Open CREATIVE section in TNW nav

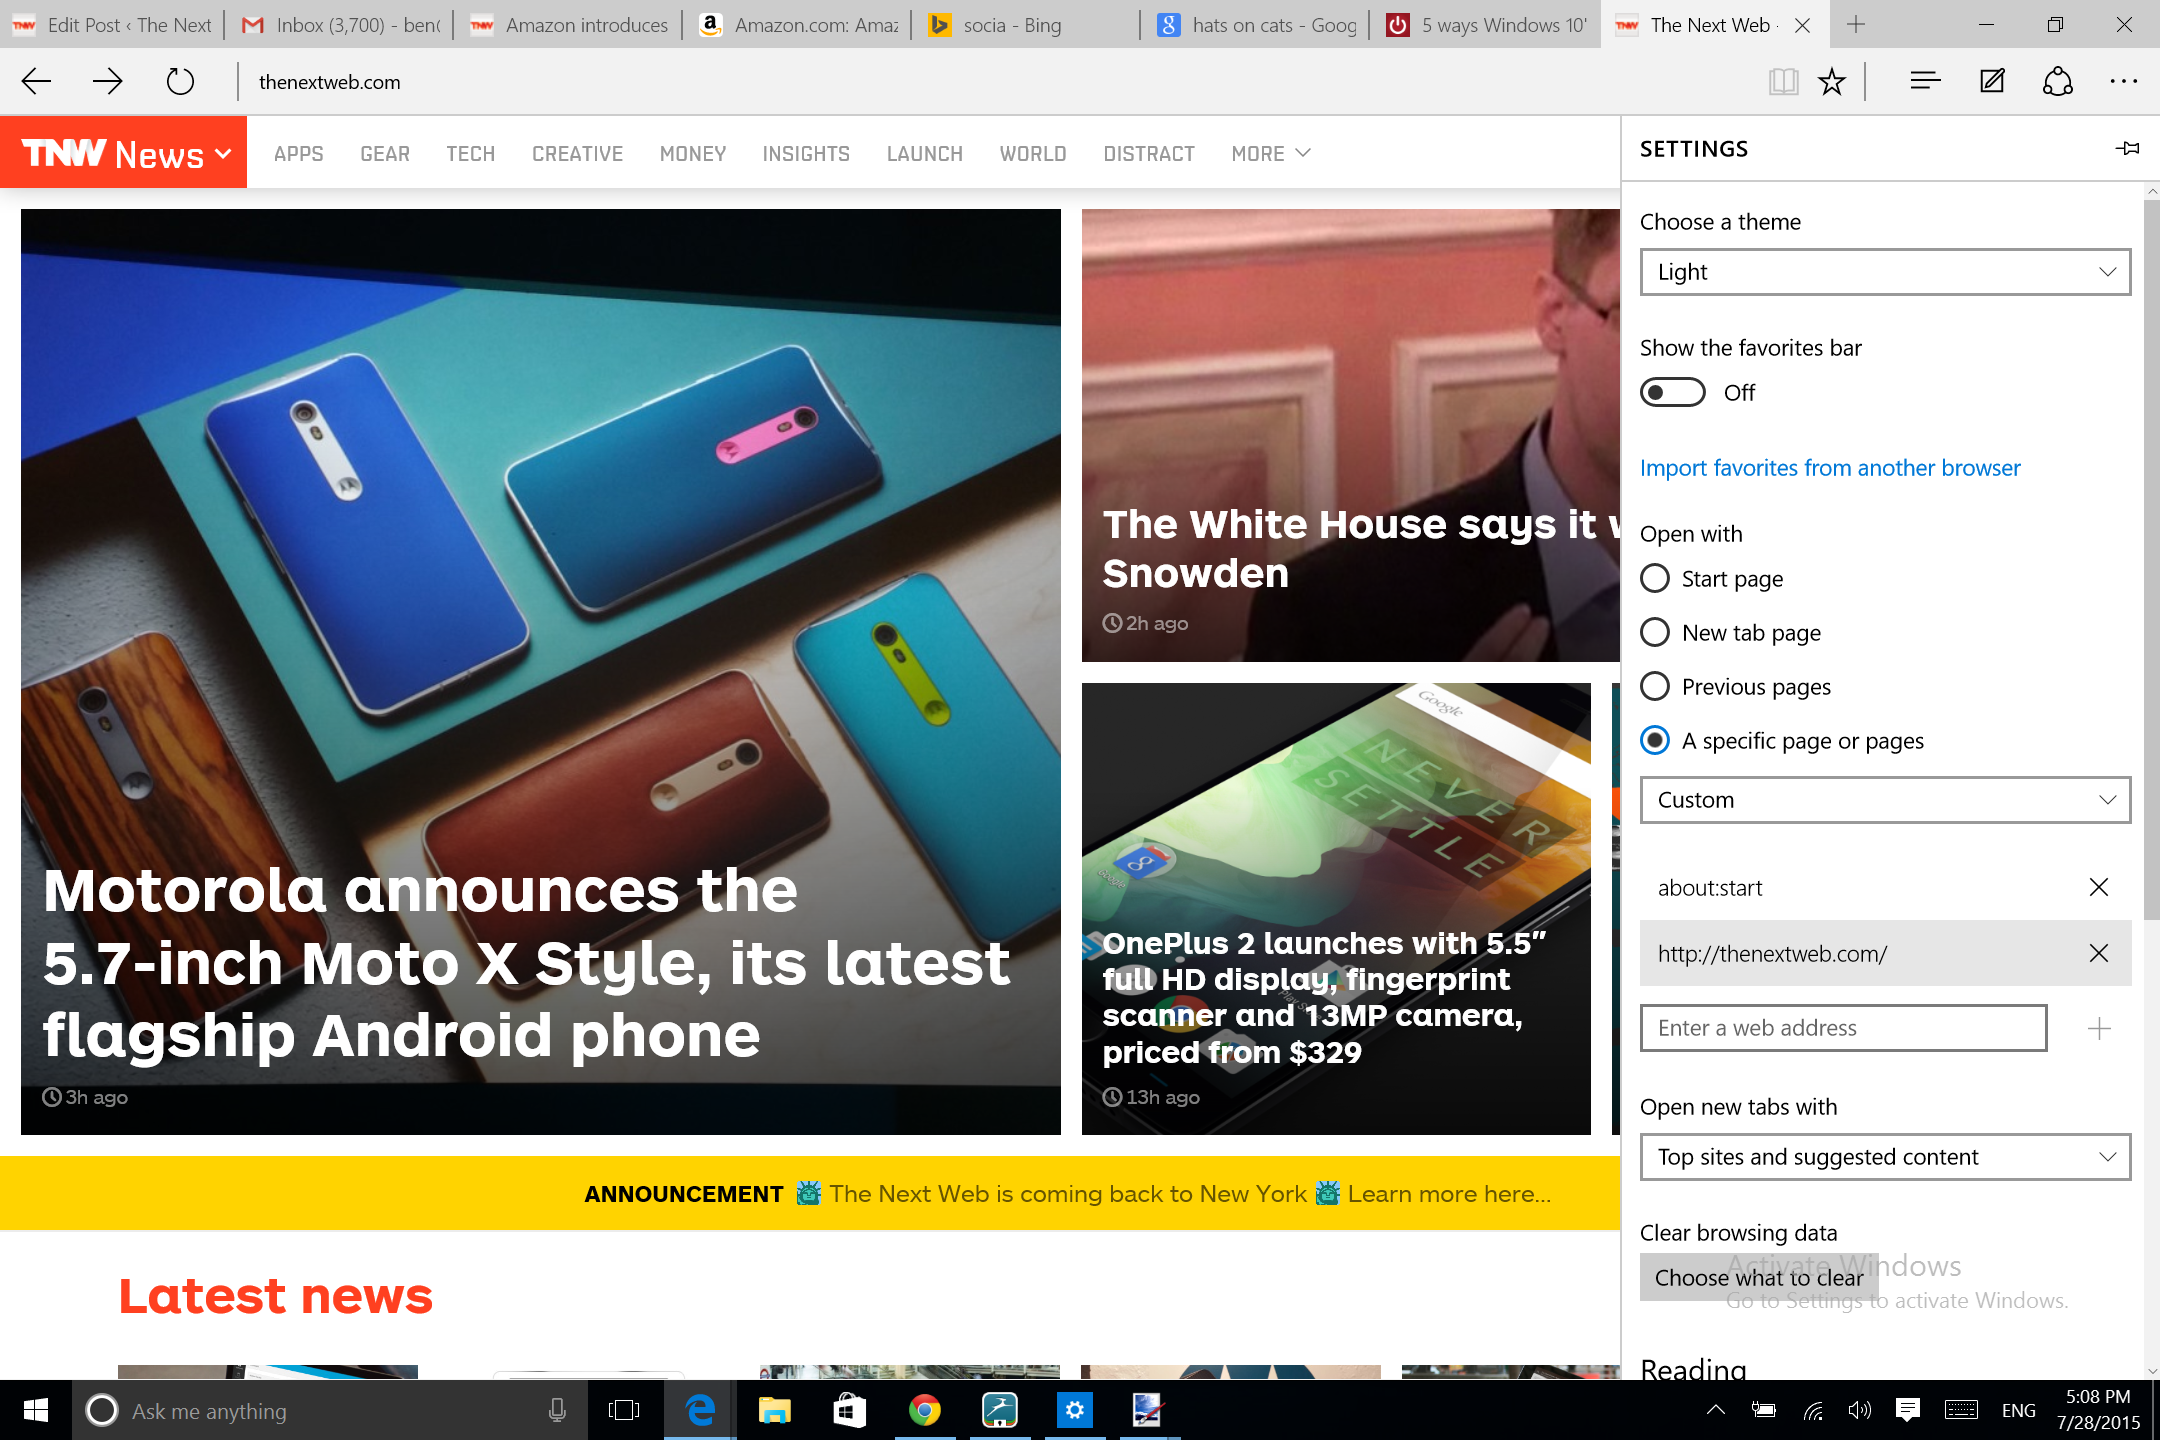pyautogui.click(x=577, y=154)
